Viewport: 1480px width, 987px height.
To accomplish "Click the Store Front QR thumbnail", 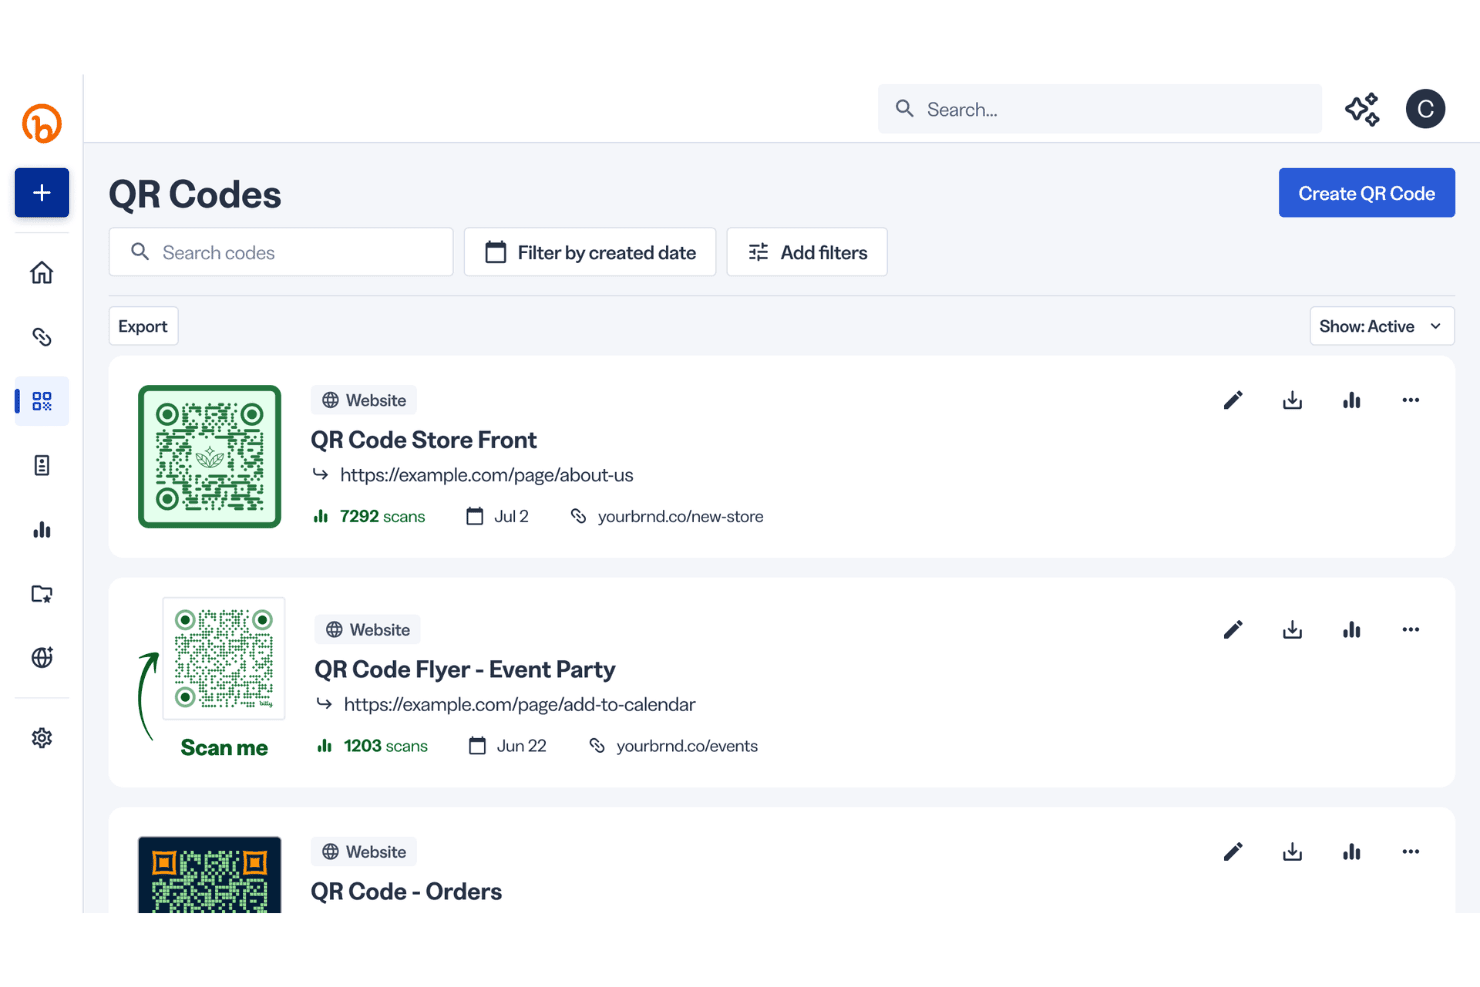I will (x=210, y=457).
